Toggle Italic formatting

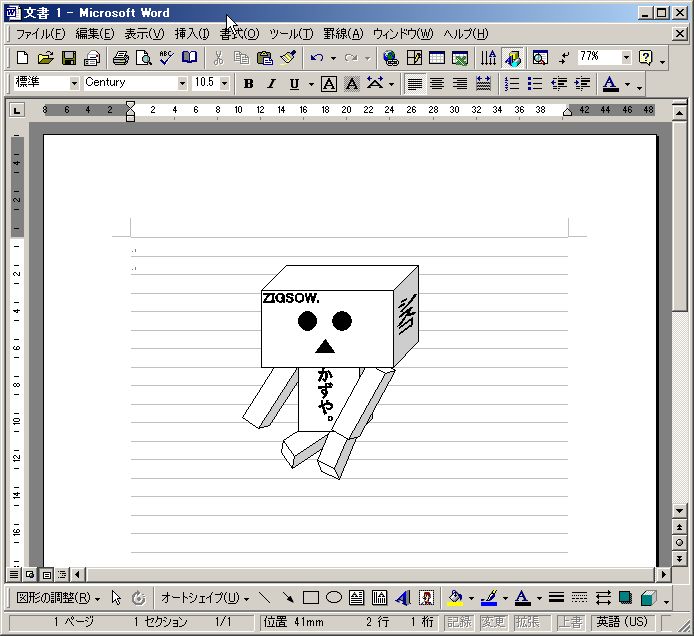271,84
